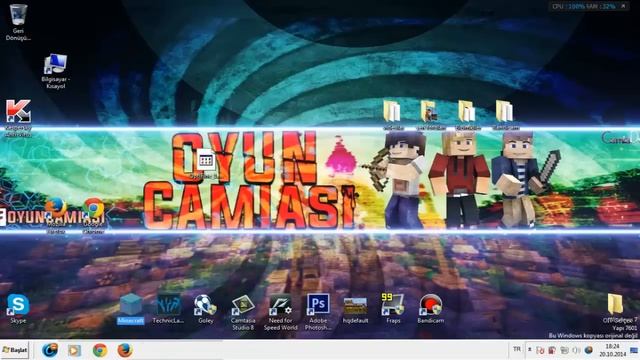Open the Recycle Bin (Geri Dönüşüm) icon
Screen dimensions: 640x360
coord(18,21)
